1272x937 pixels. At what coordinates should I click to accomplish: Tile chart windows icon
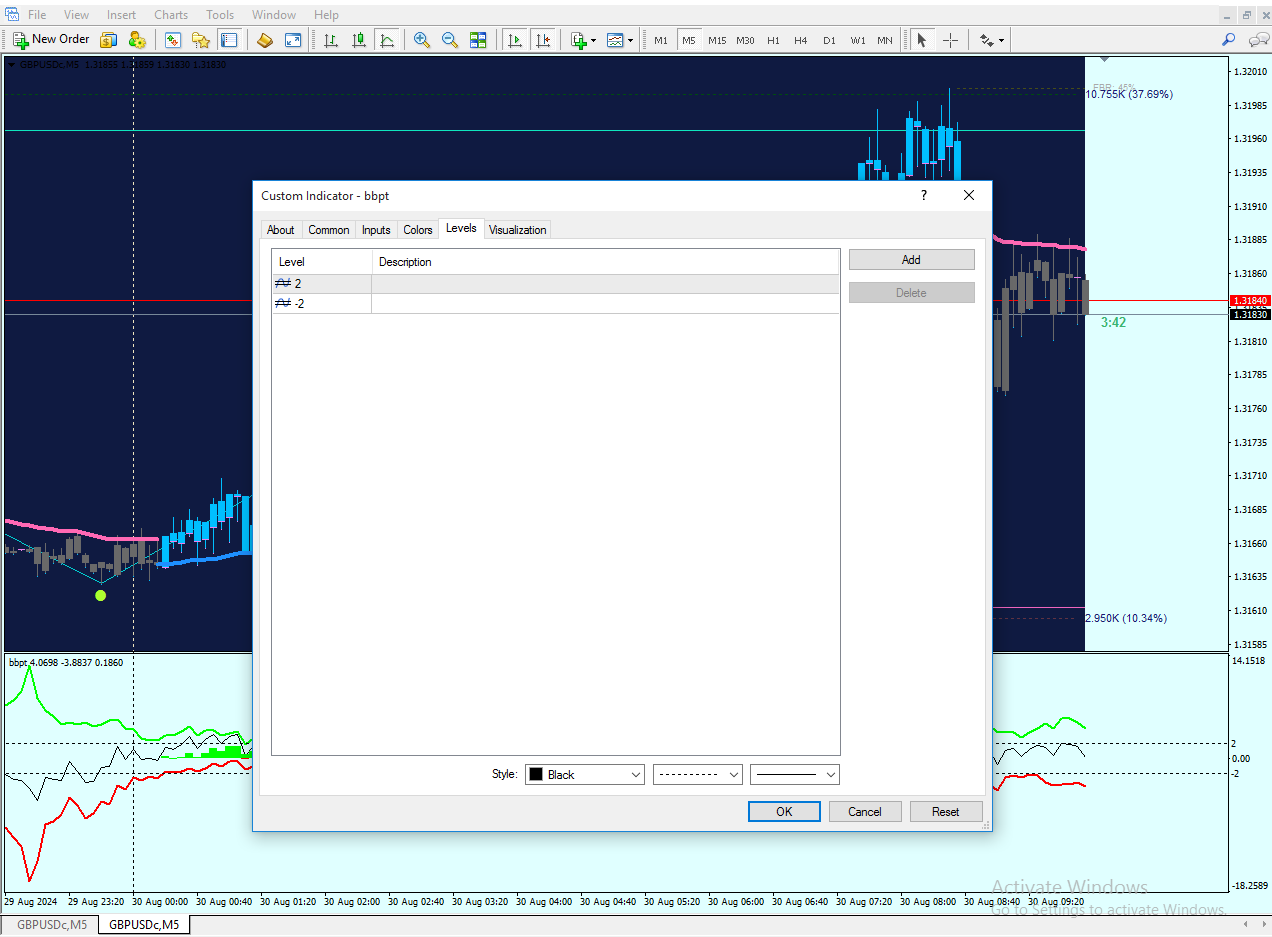point(478,40)
